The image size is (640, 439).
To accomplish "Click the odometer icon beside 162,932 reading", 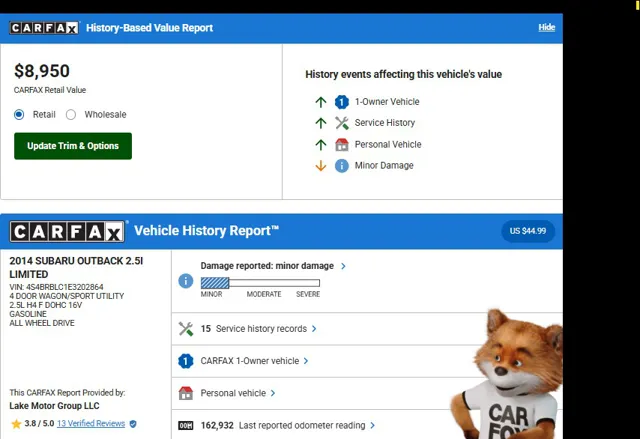I will tap(186, 426).
